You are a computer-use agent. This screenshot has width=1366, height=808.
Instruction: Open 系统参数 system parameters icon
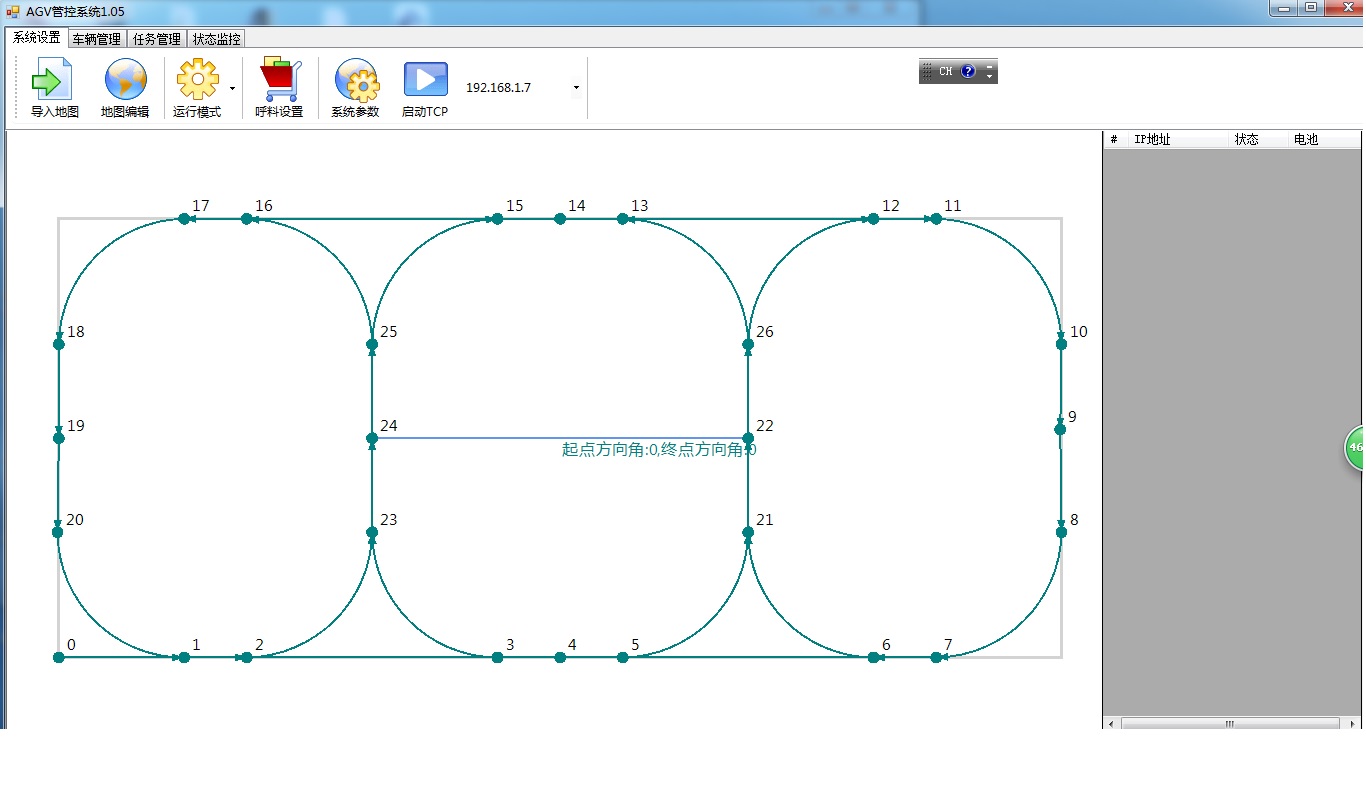point(355,79)
